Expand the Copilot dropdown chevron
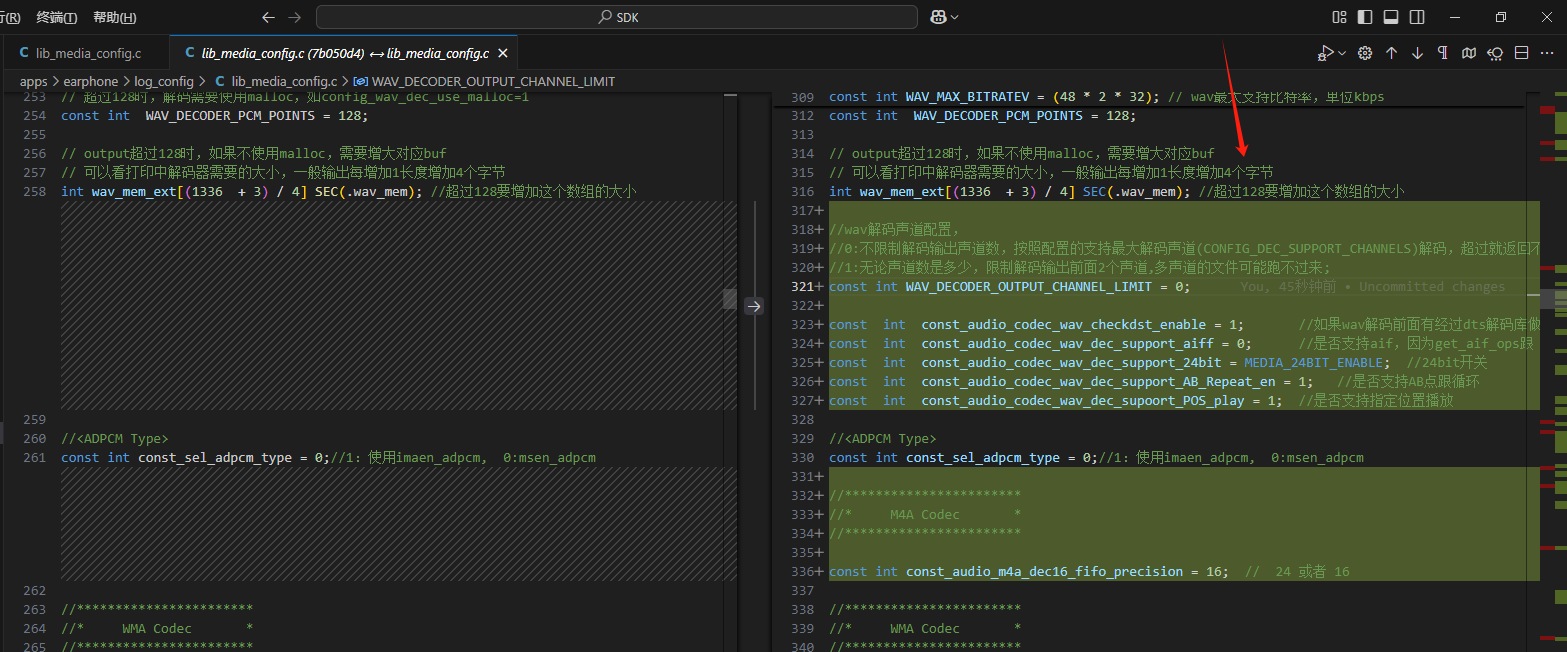The width and height of the screenshot is (1567, 652). [x=954, y=17]
